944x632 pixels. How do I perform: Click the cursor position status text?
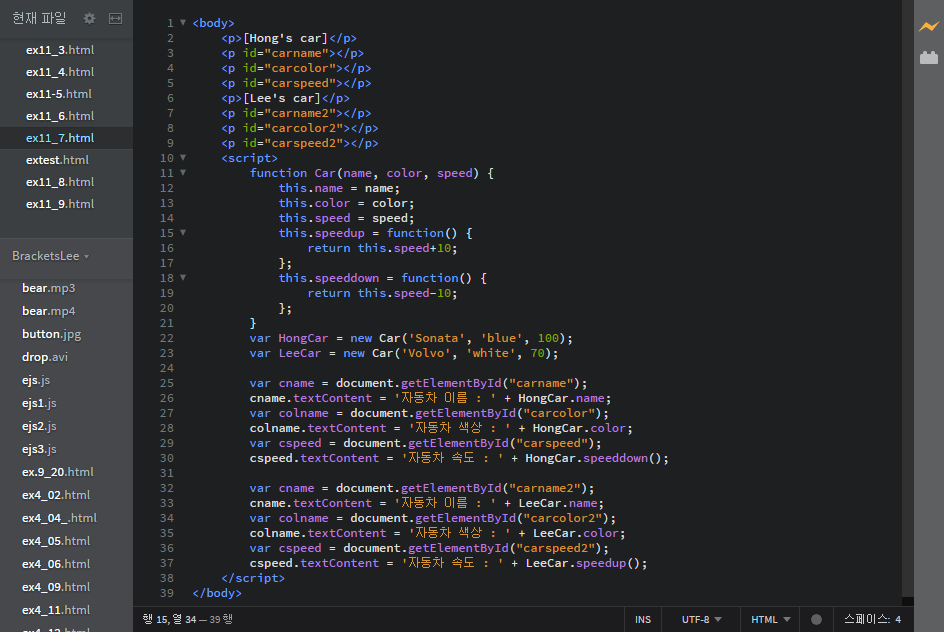187,619
